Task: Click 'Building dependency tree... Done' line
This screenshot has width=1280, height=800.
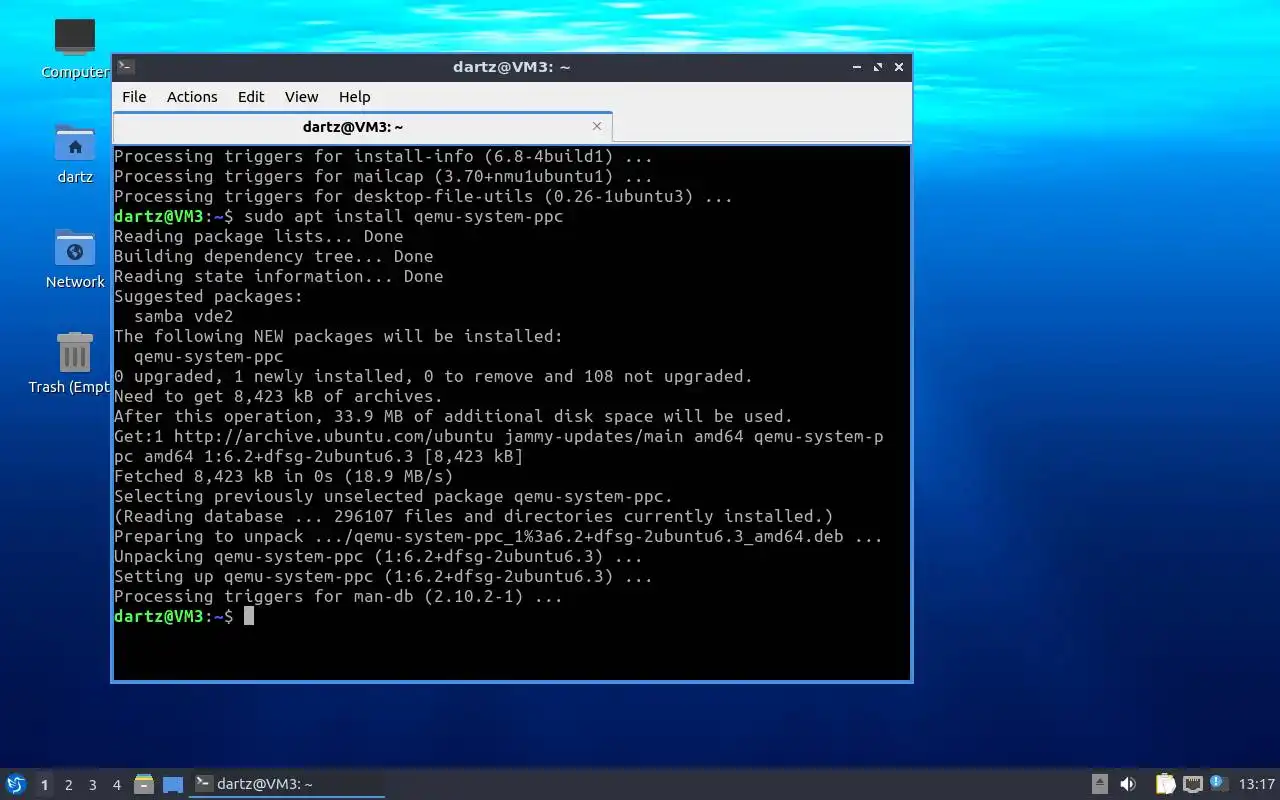Action: (x=273, y=256)
